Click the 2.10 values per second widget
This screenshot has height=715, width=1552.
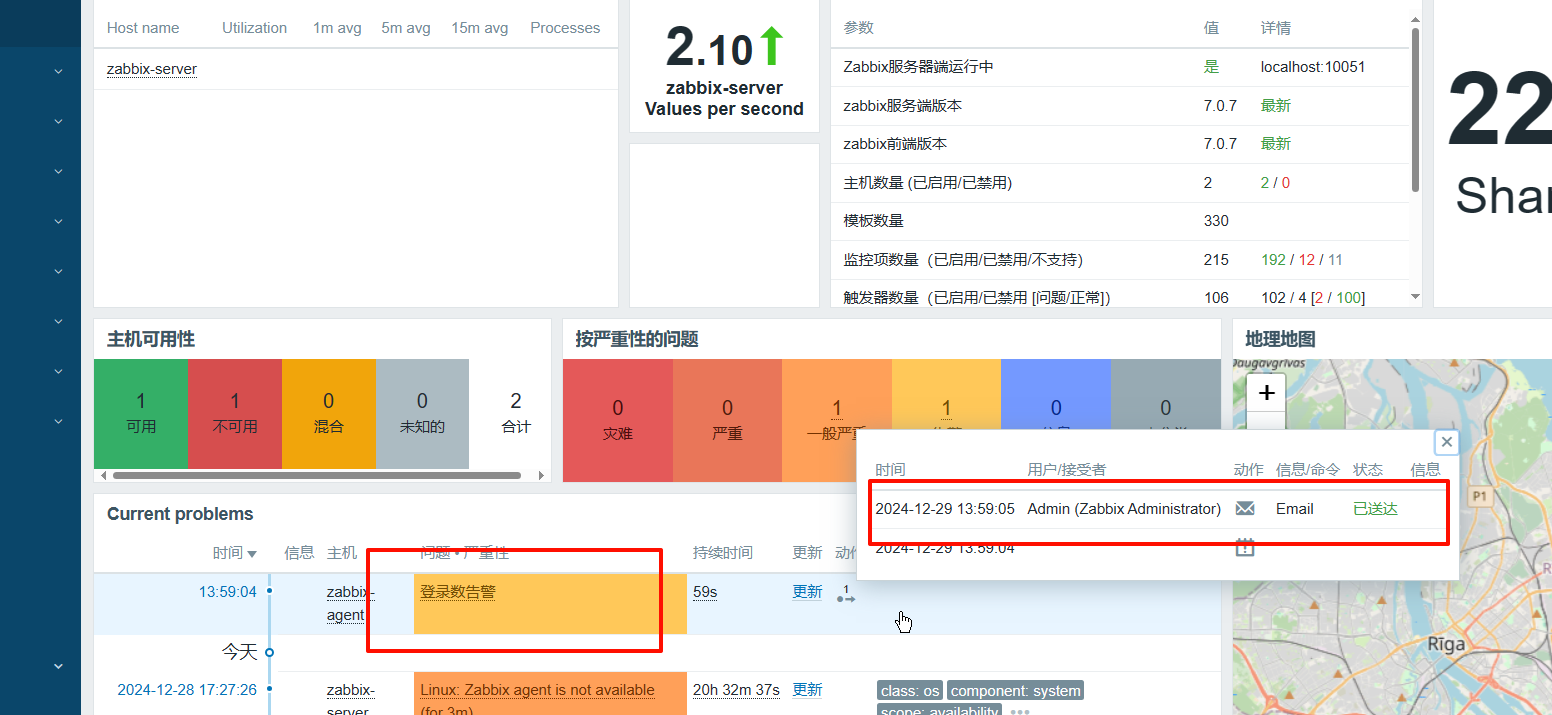[724, 66]
